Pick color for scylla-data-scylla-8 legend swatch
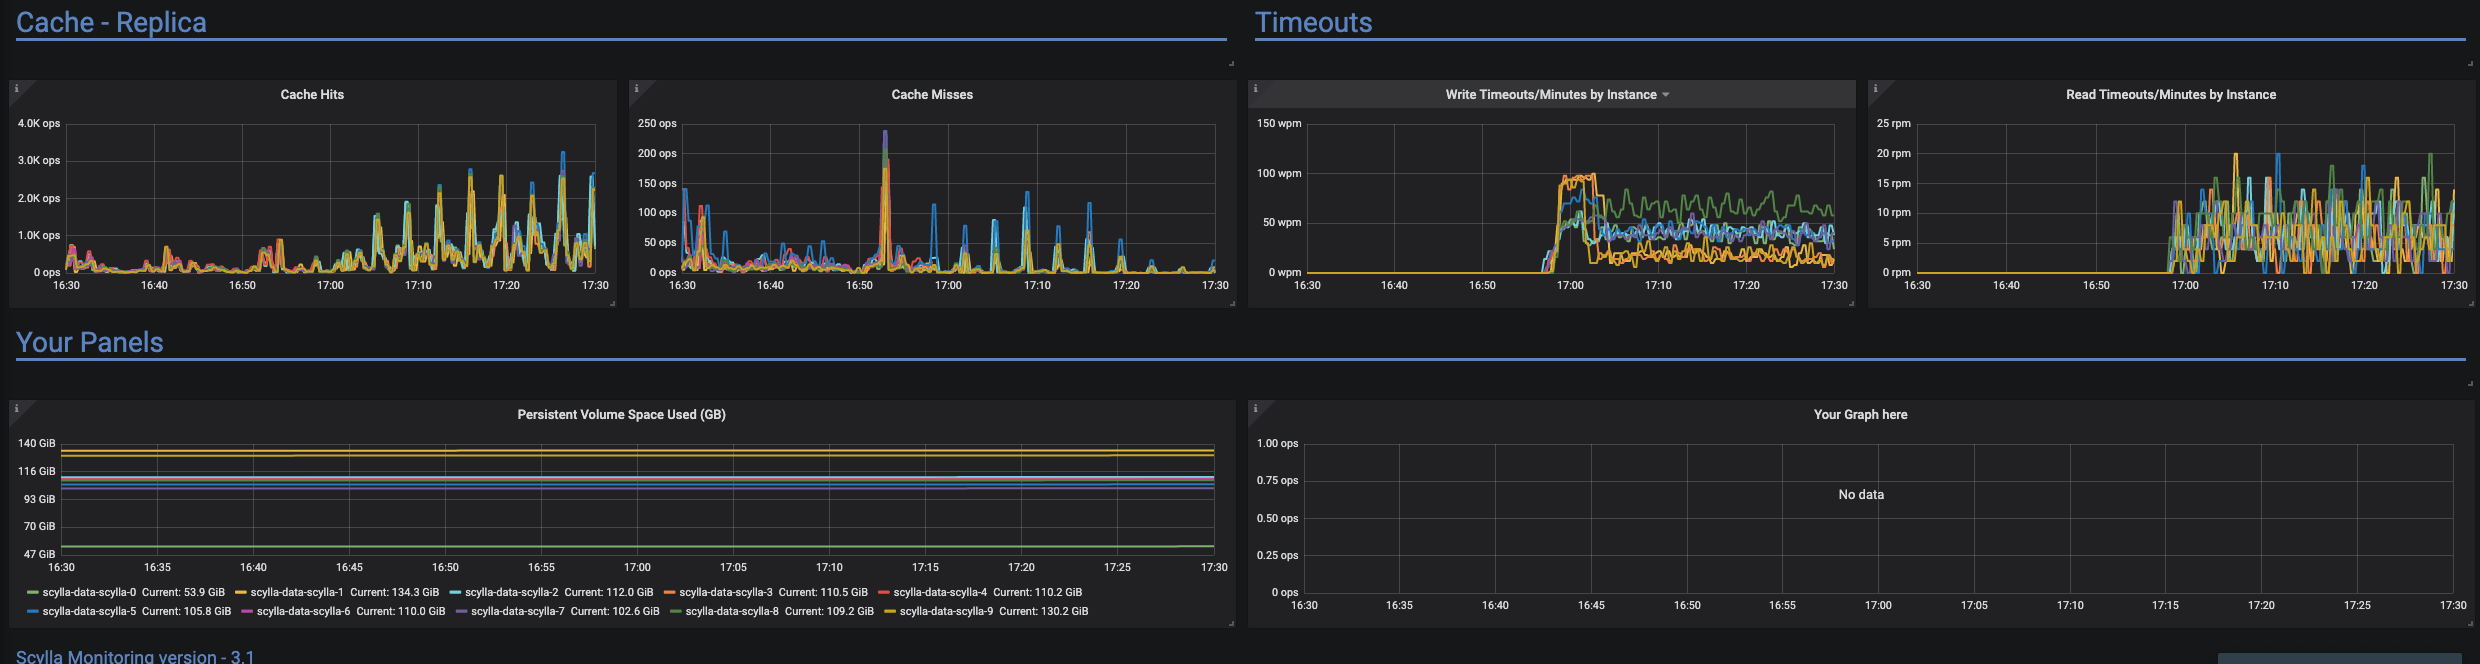 click(x=676, y=611)
